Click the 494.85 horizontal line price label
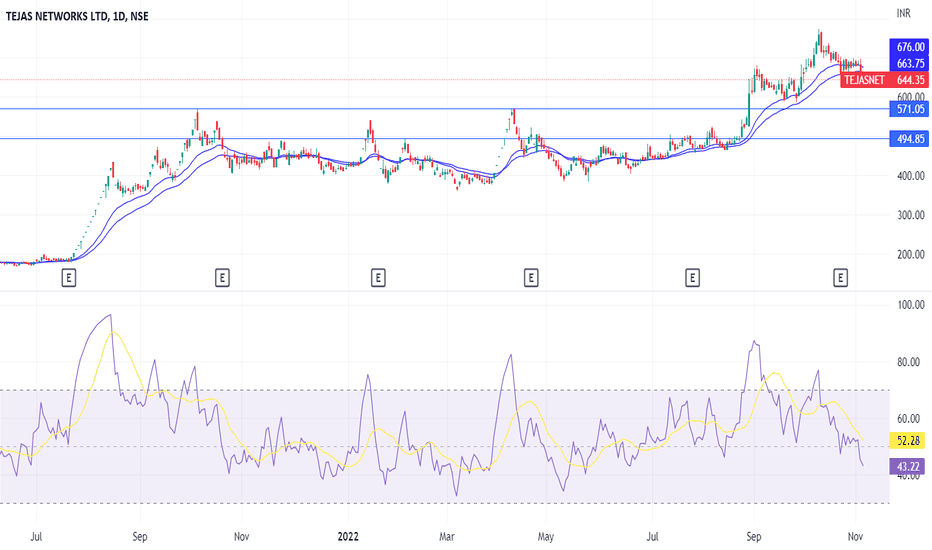The image size is (932, 550). tap(909, 139)
